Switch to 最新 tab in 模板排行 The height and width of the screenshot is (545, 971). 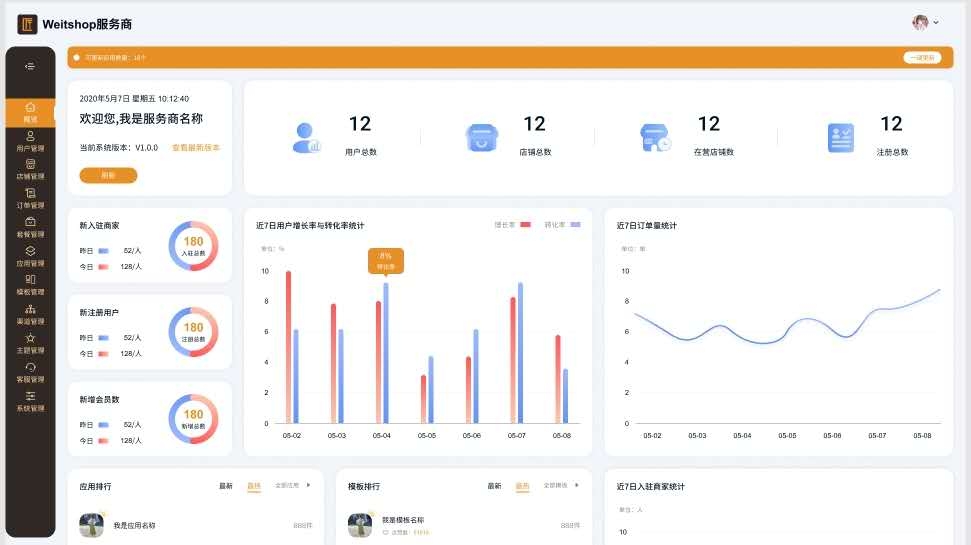pos(494,486)
